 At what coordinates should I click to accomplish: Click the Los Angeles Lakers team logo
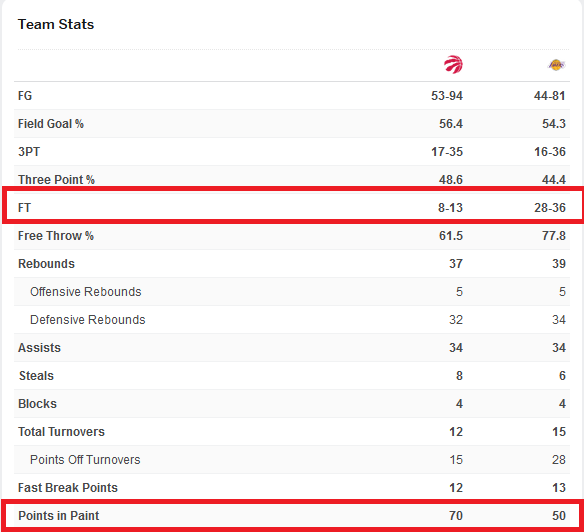tap(556, 65)
